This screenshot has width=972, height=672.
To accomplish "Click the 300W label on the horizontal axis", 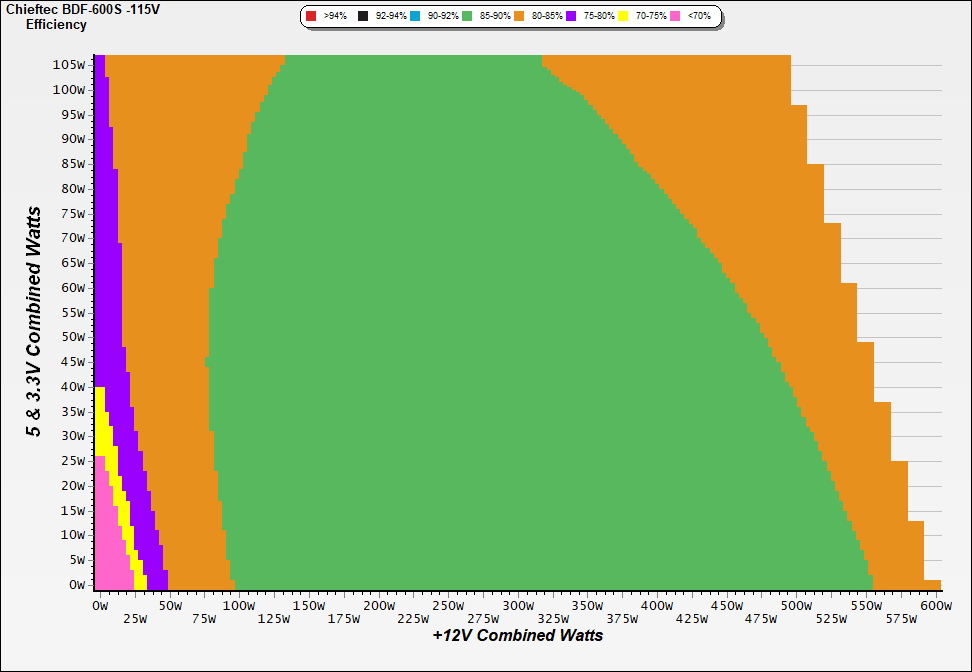I will [x=518, y=606].
